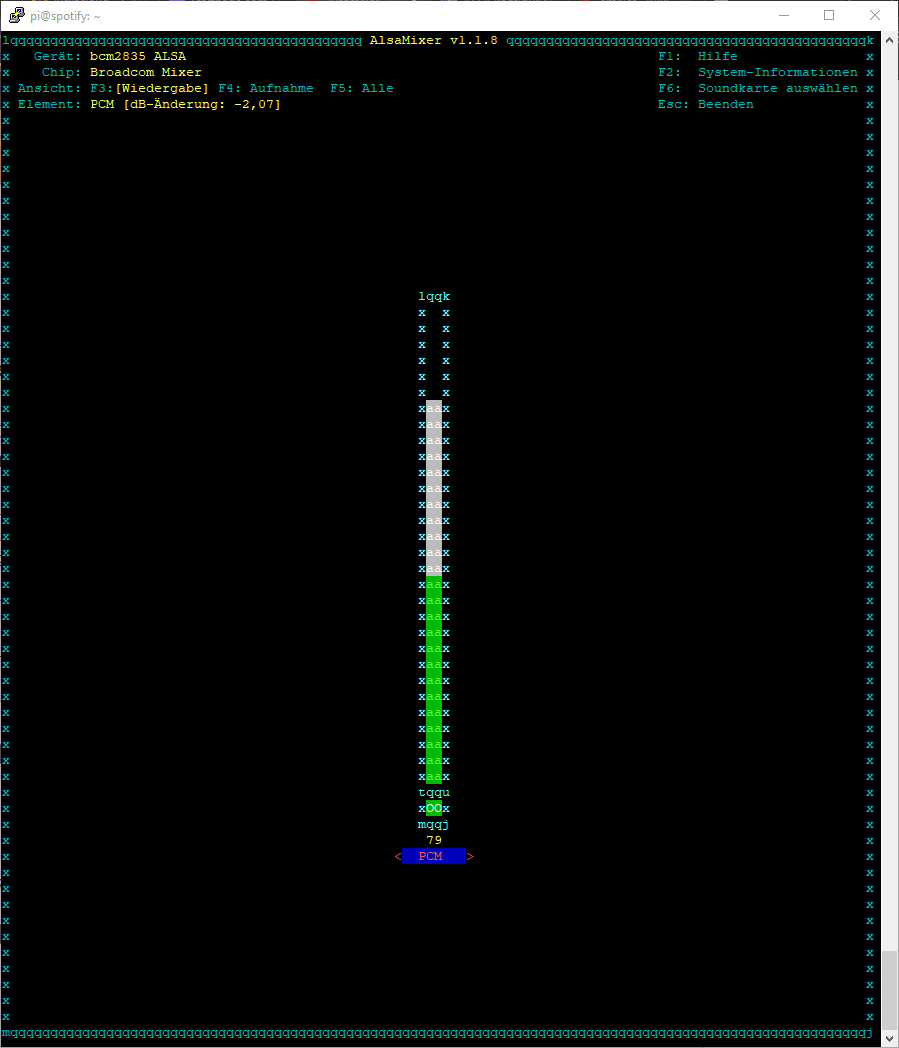Click the green PCM volume bar

click(433, 680)
